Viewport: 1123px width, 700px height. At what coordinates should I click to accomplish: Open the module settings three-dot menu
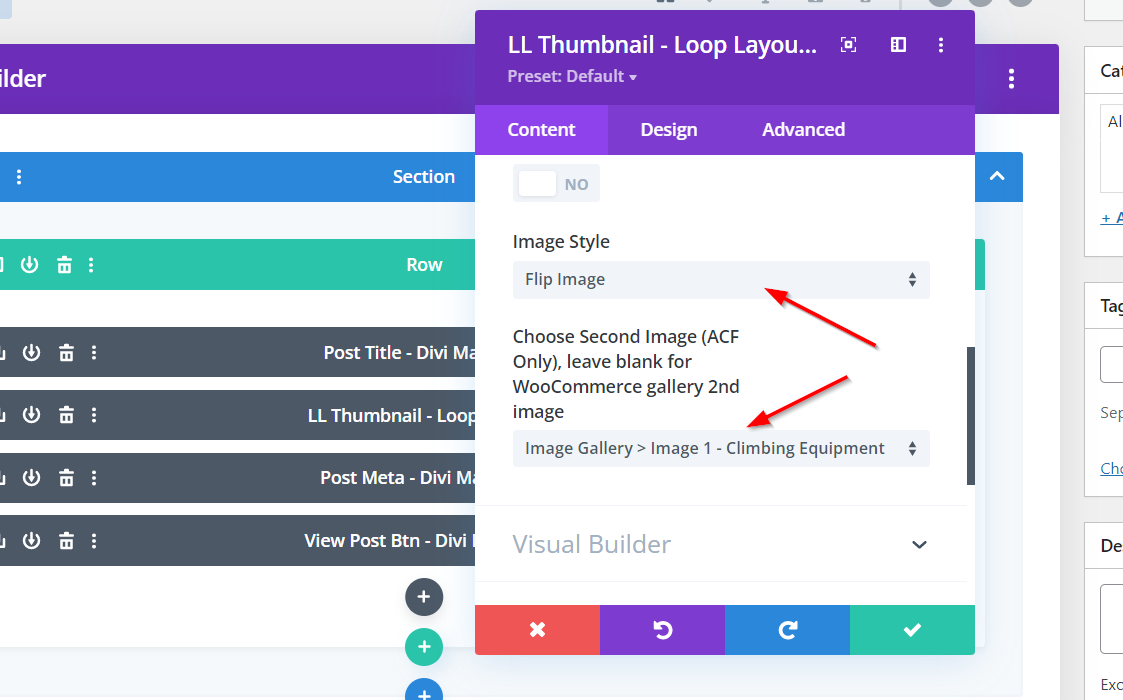click(x=941, y=45)
